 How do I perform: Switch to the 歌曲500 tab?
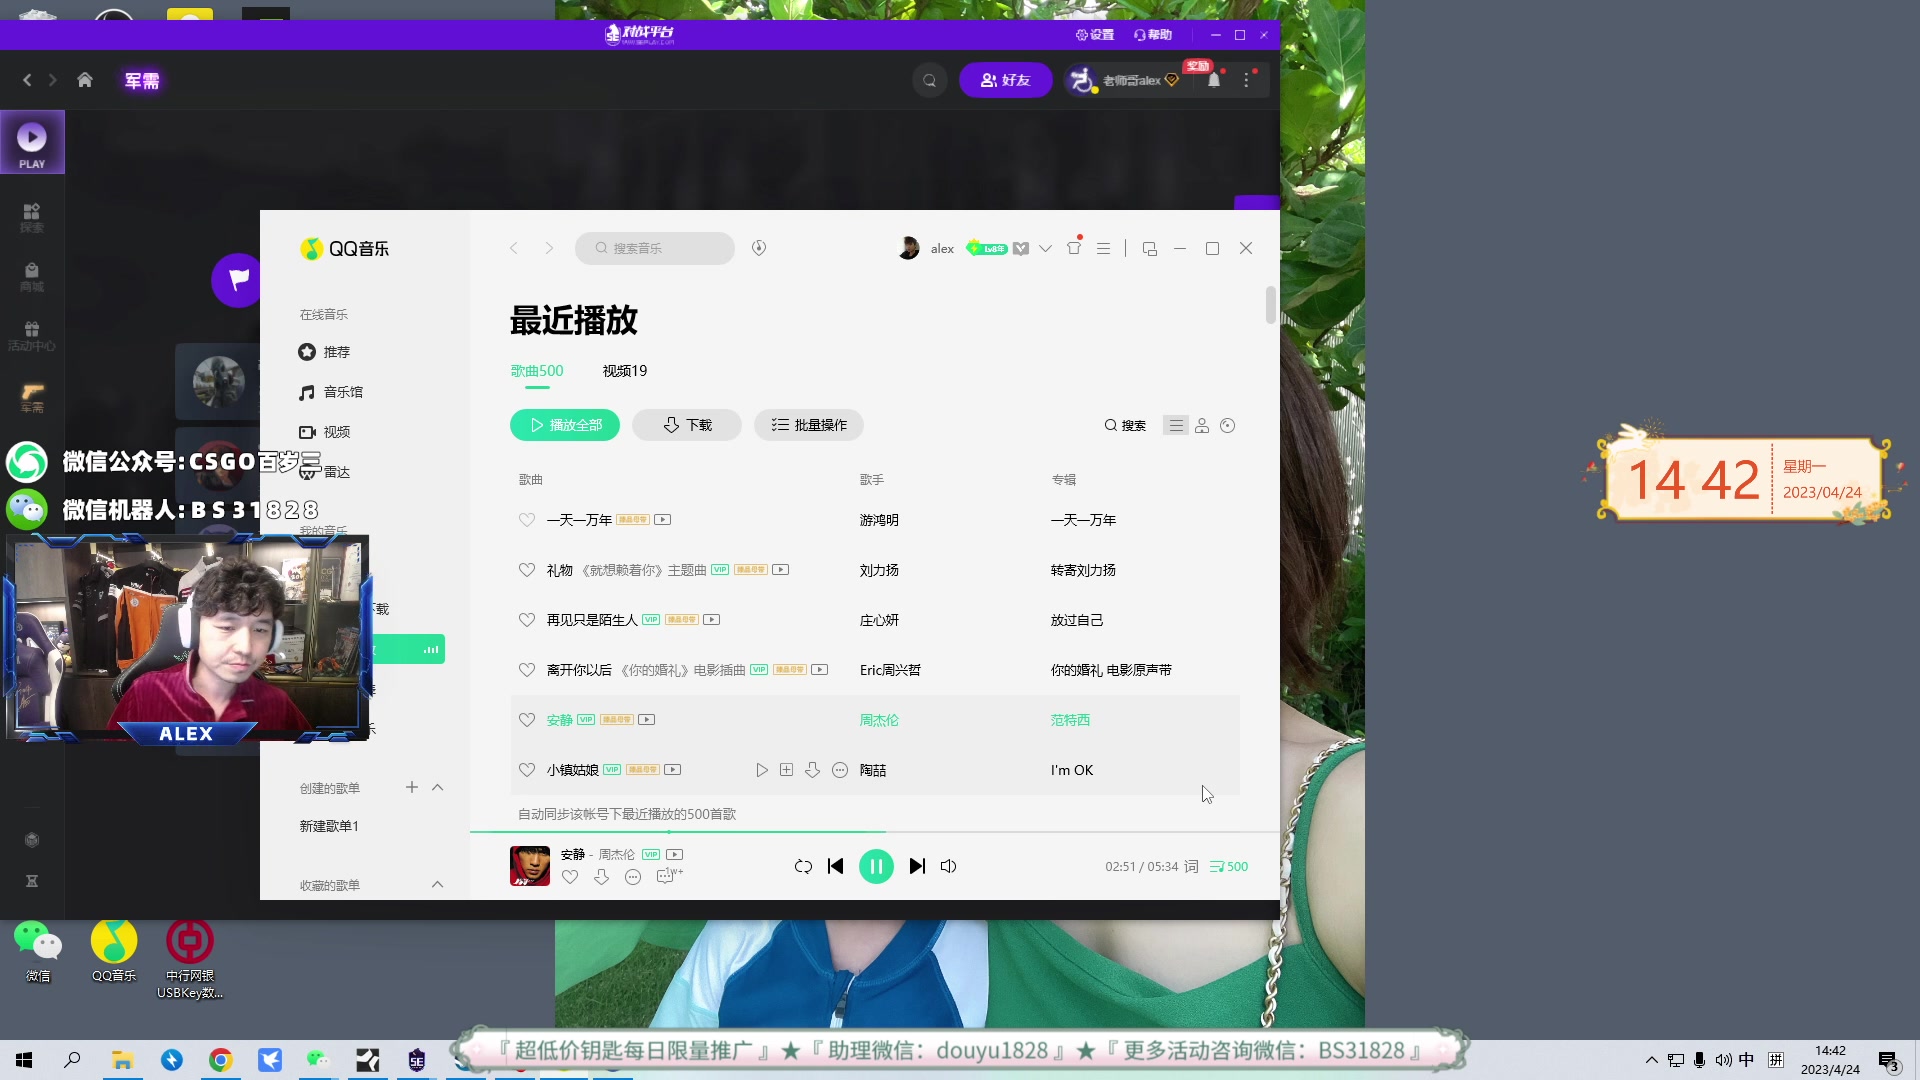click(x=537, y=371)
